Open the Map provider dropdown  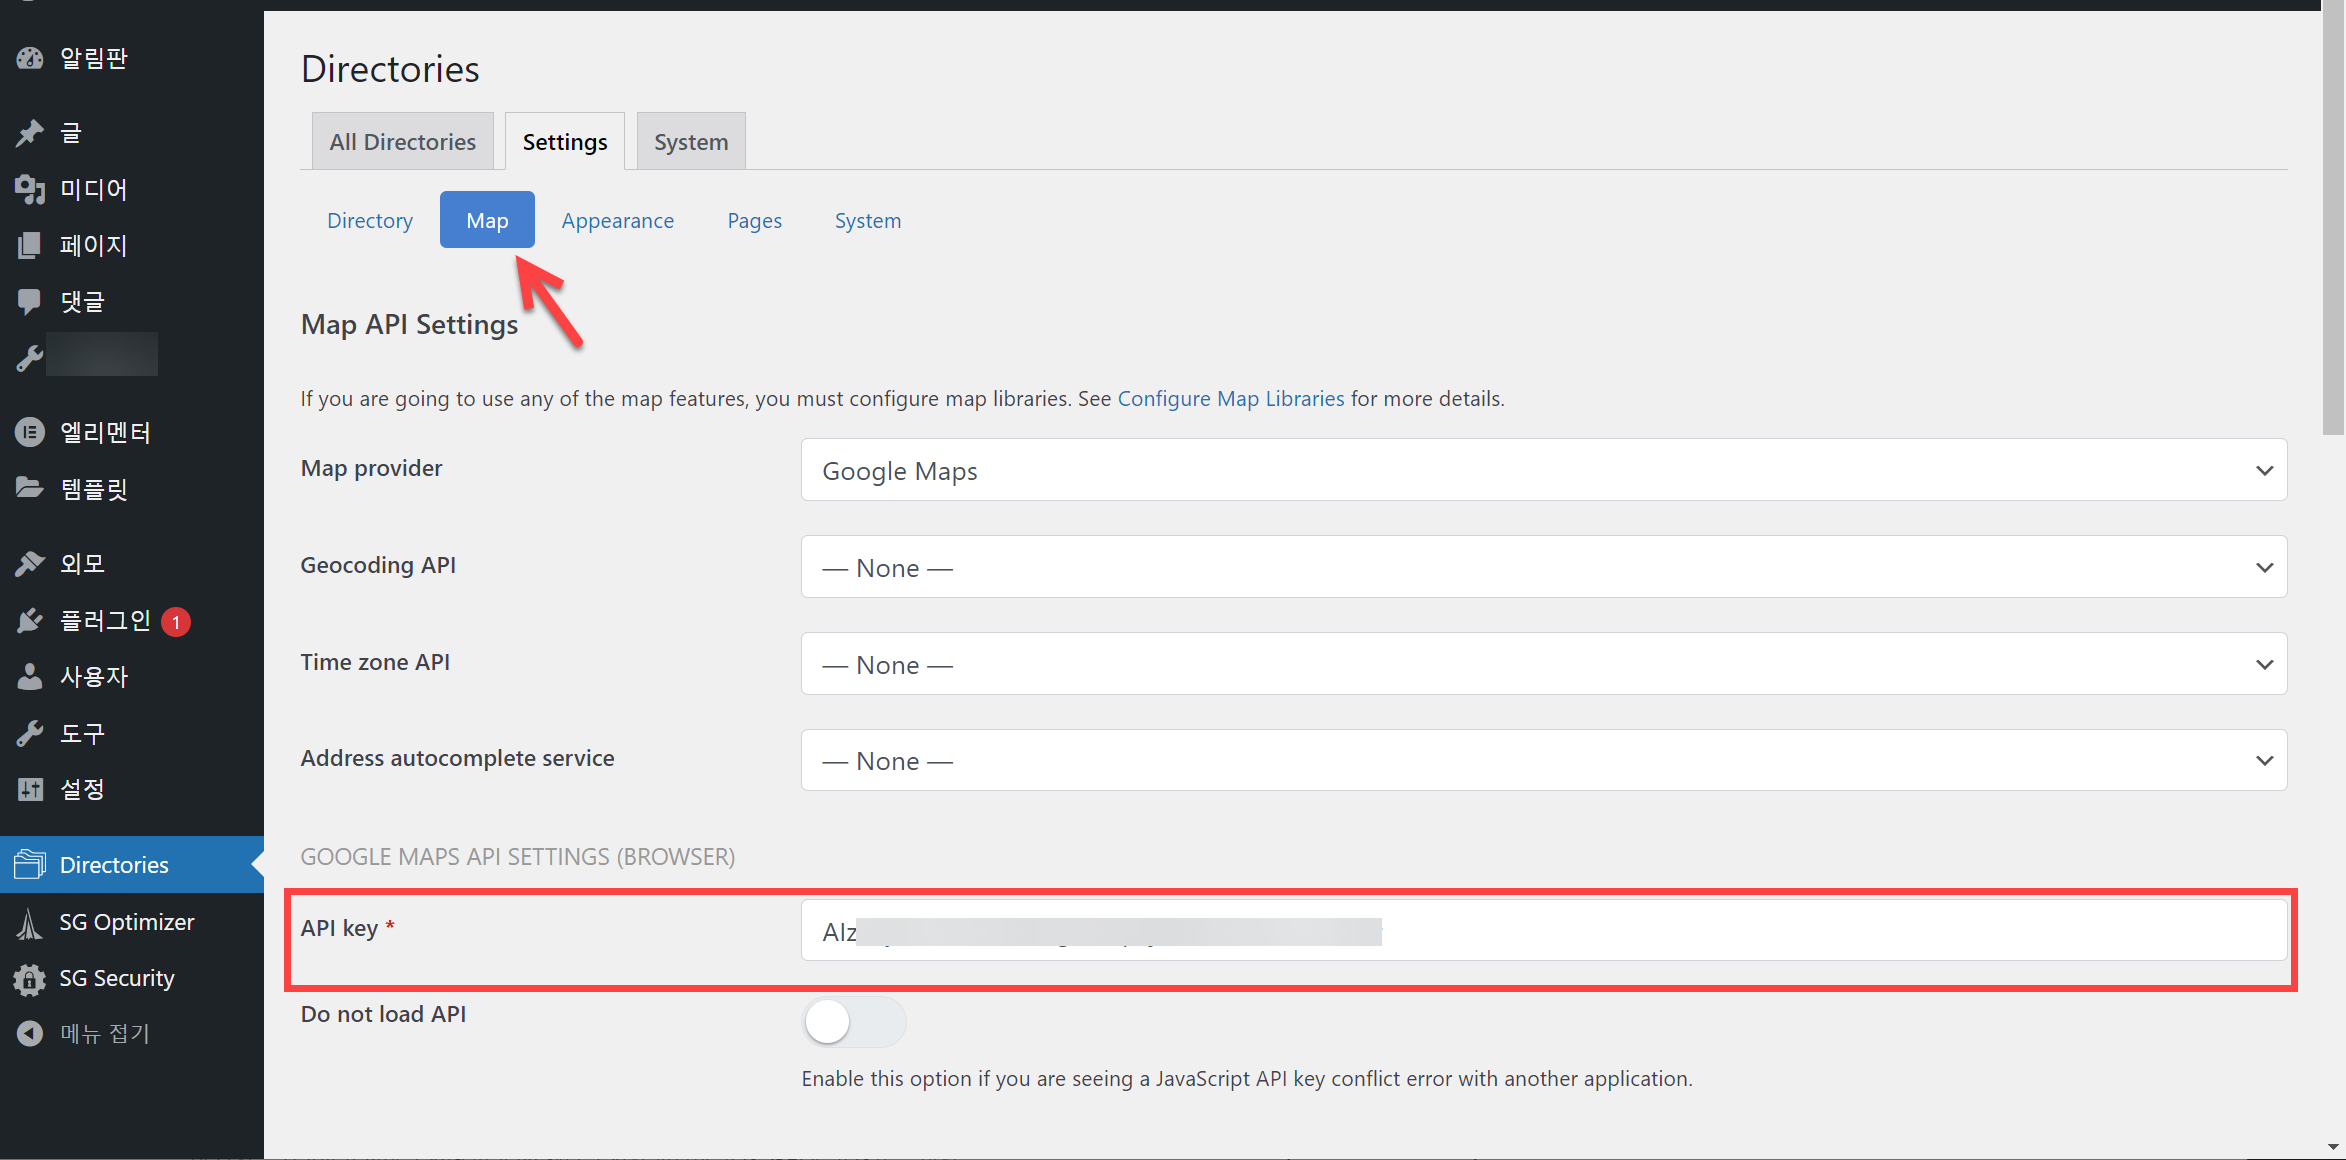pyautogui.click(x=1543, y=470)
